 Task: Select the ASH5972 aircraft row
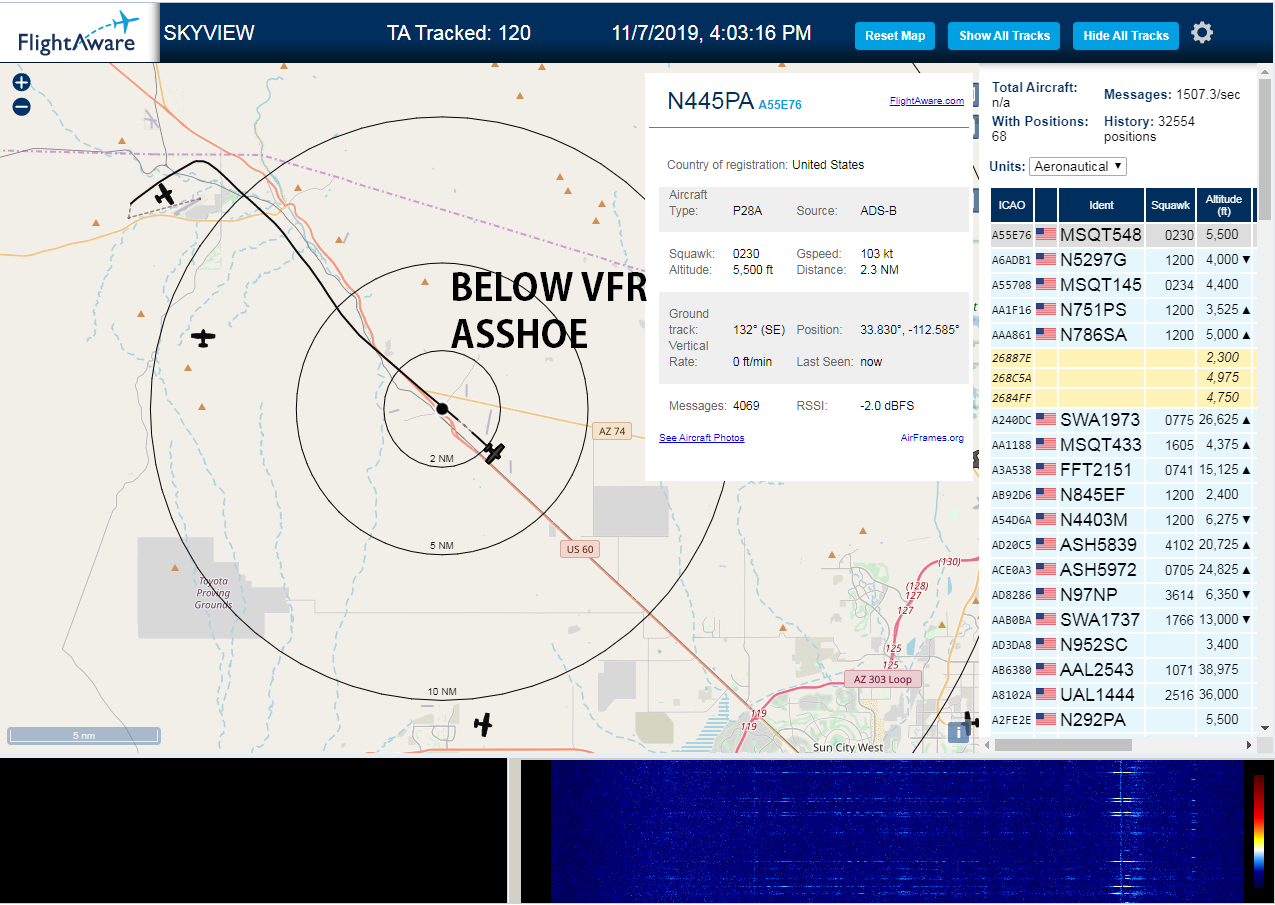tap(1123, 569)
